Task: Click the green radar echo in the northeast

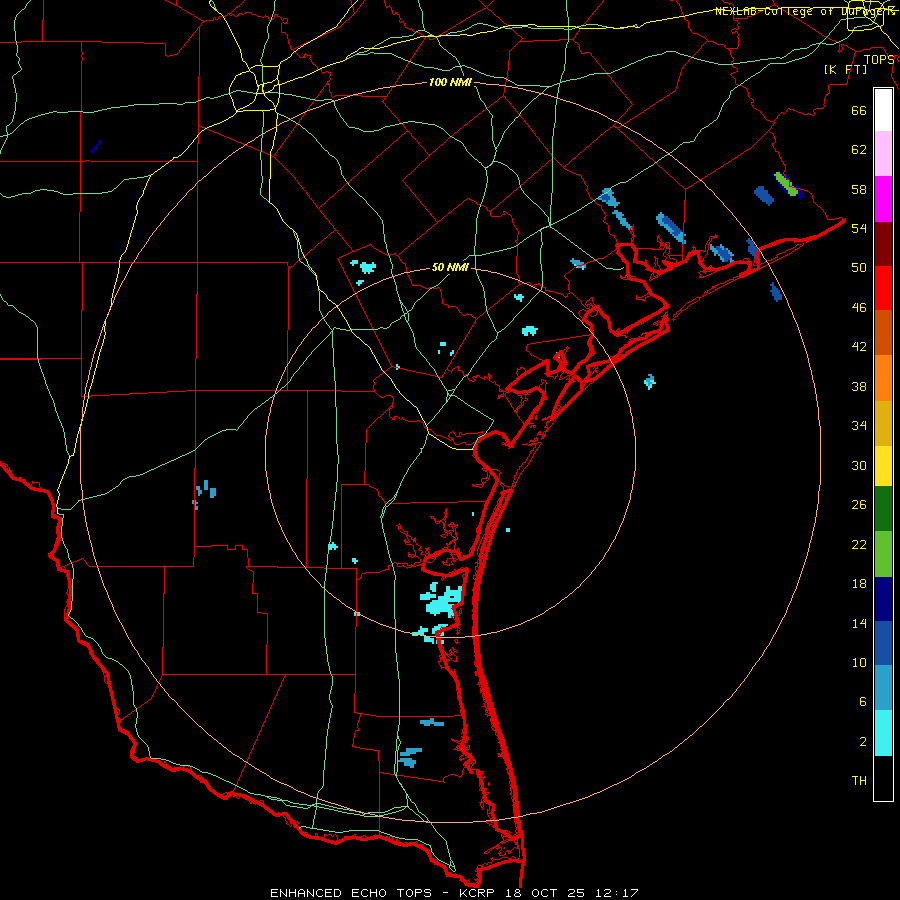Action: coord(786,184)
